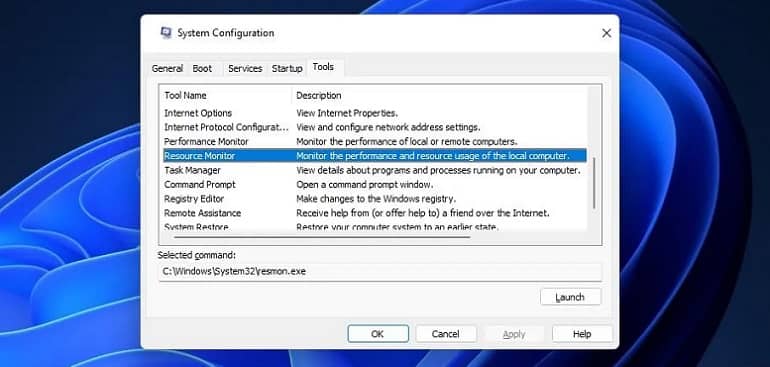Open Help for System Configuration
770x367 pixels.
(x=582, y=334)
